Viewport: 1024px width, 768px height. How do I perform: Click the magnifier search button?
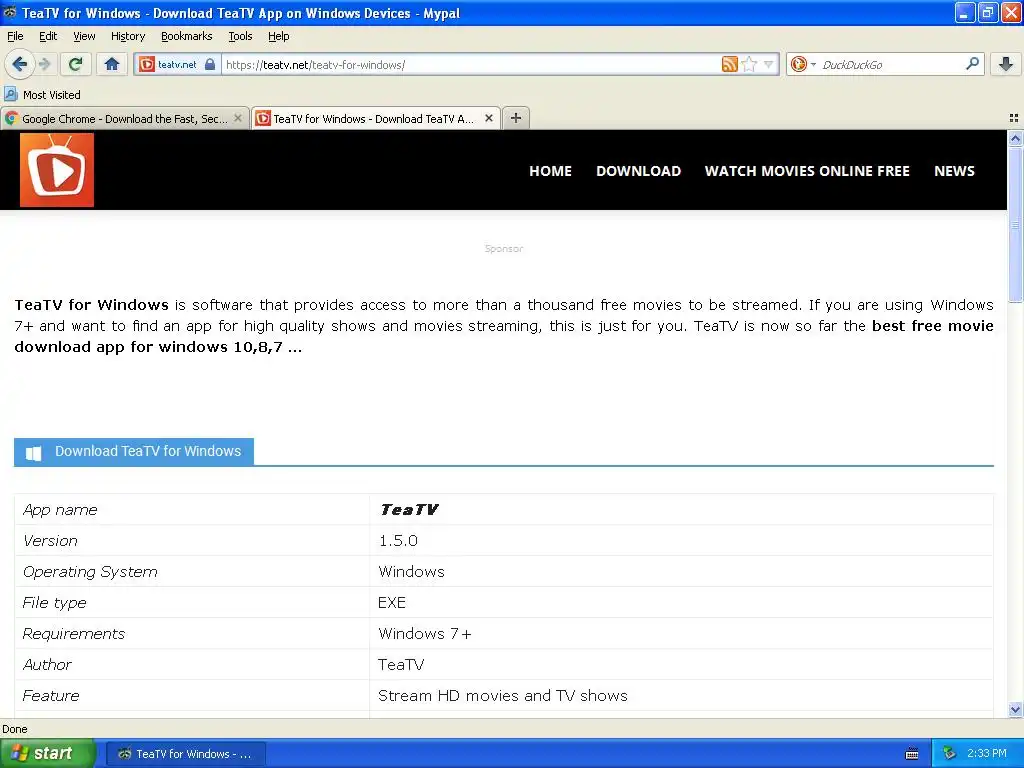[972, 63]
